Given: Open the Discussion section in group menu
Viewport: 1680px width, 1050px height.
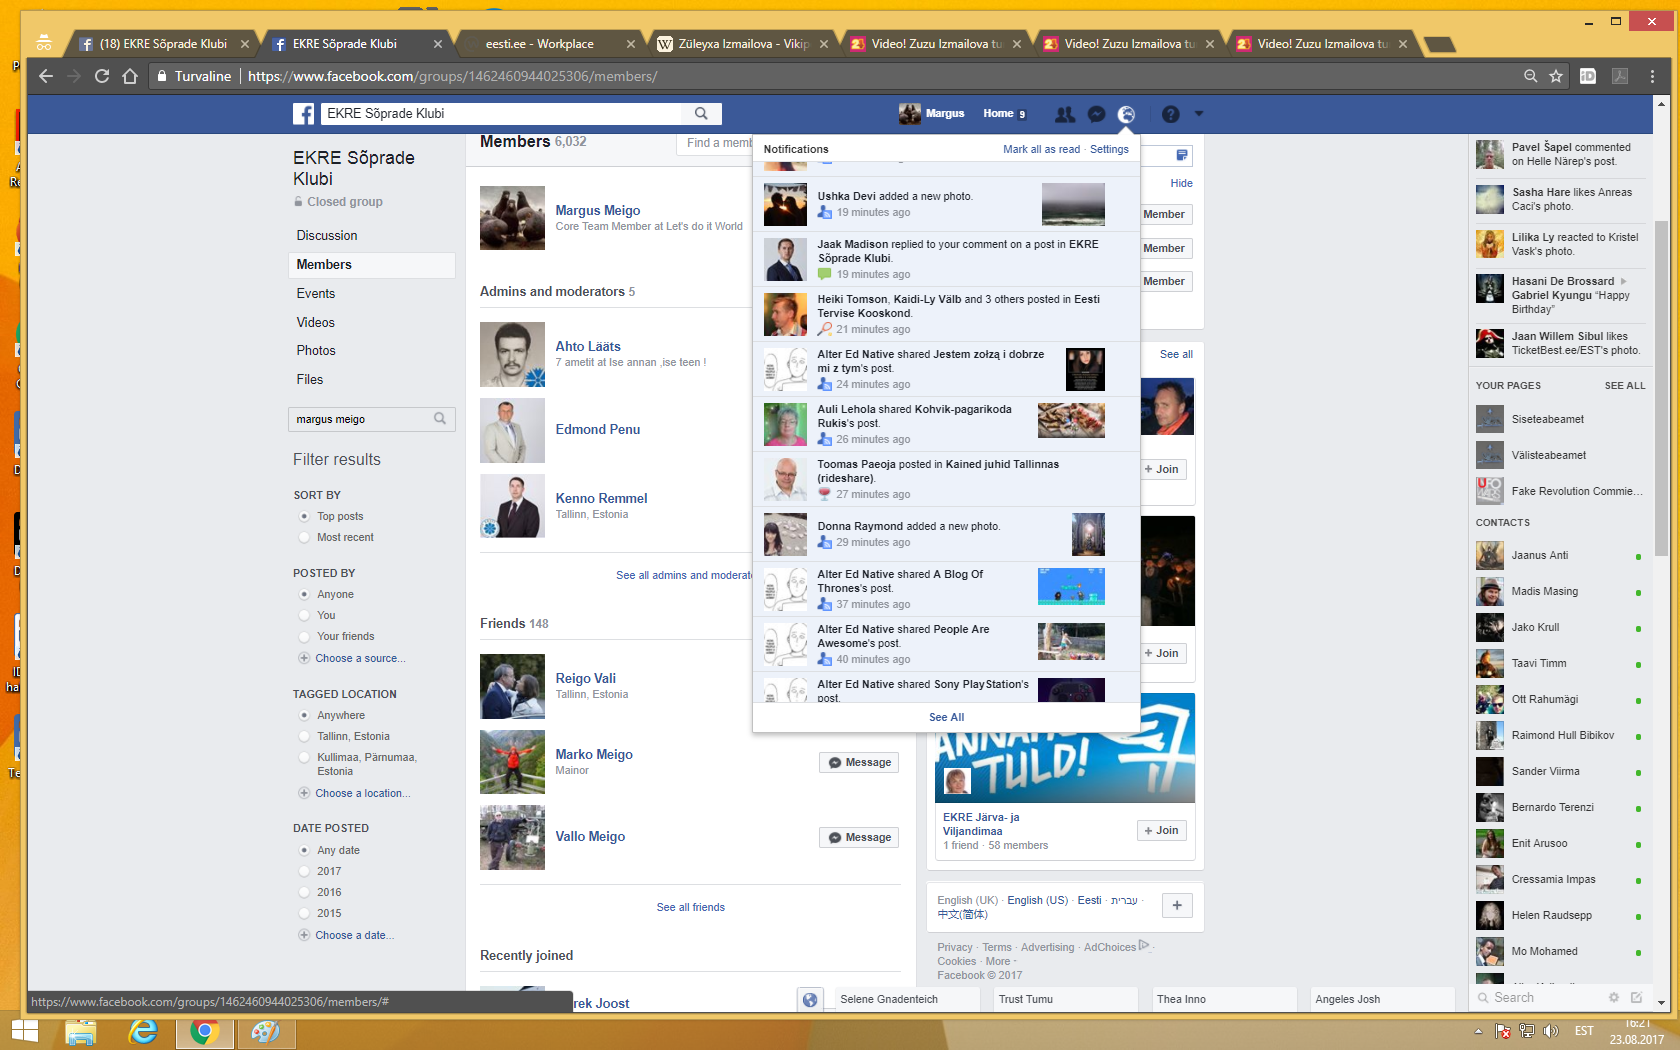Looking at the screenshot, I should (327, 235).
